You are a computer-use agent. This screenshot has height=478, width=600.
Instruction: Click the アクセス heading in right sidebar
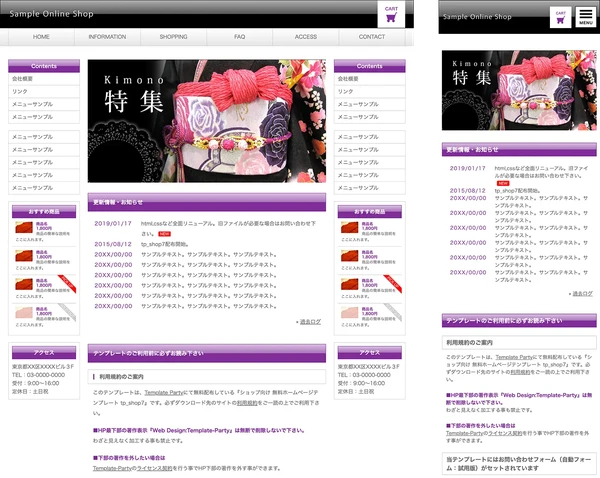[370, 352]
